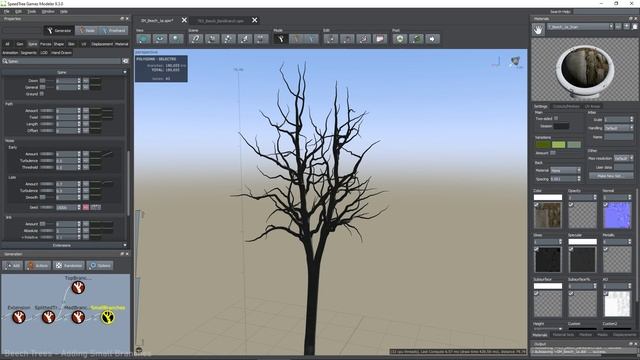This screenshot has width=640, height=360.
Task: Open the Atlas Handling dropdown
Action: click(618, 128)
